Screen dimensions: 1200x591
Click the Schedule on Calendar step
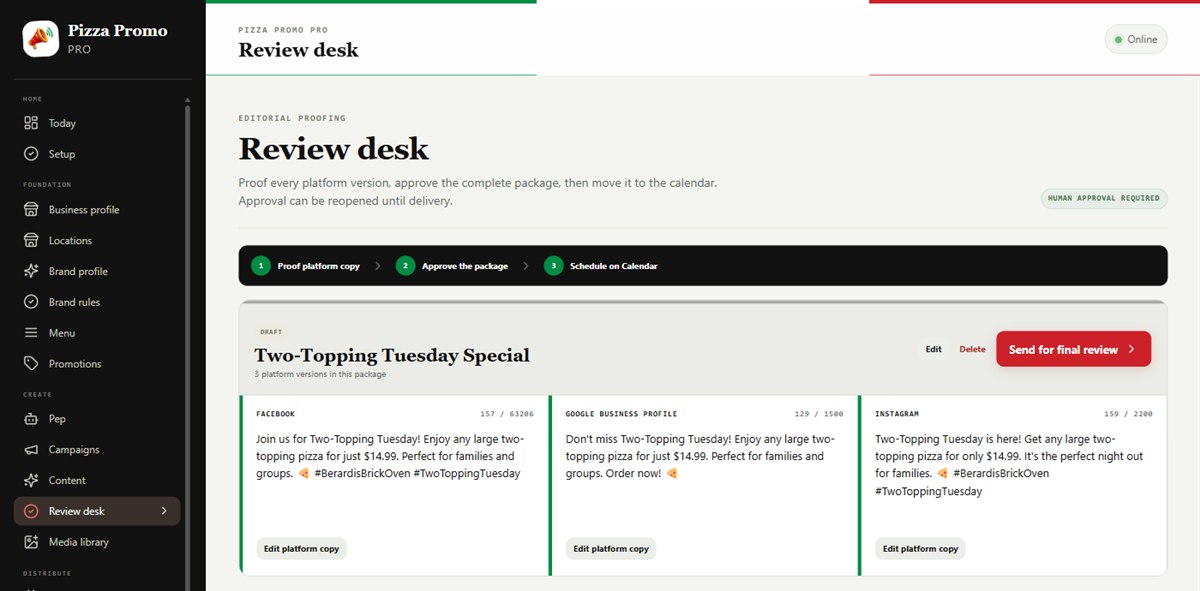click(601, 266)
